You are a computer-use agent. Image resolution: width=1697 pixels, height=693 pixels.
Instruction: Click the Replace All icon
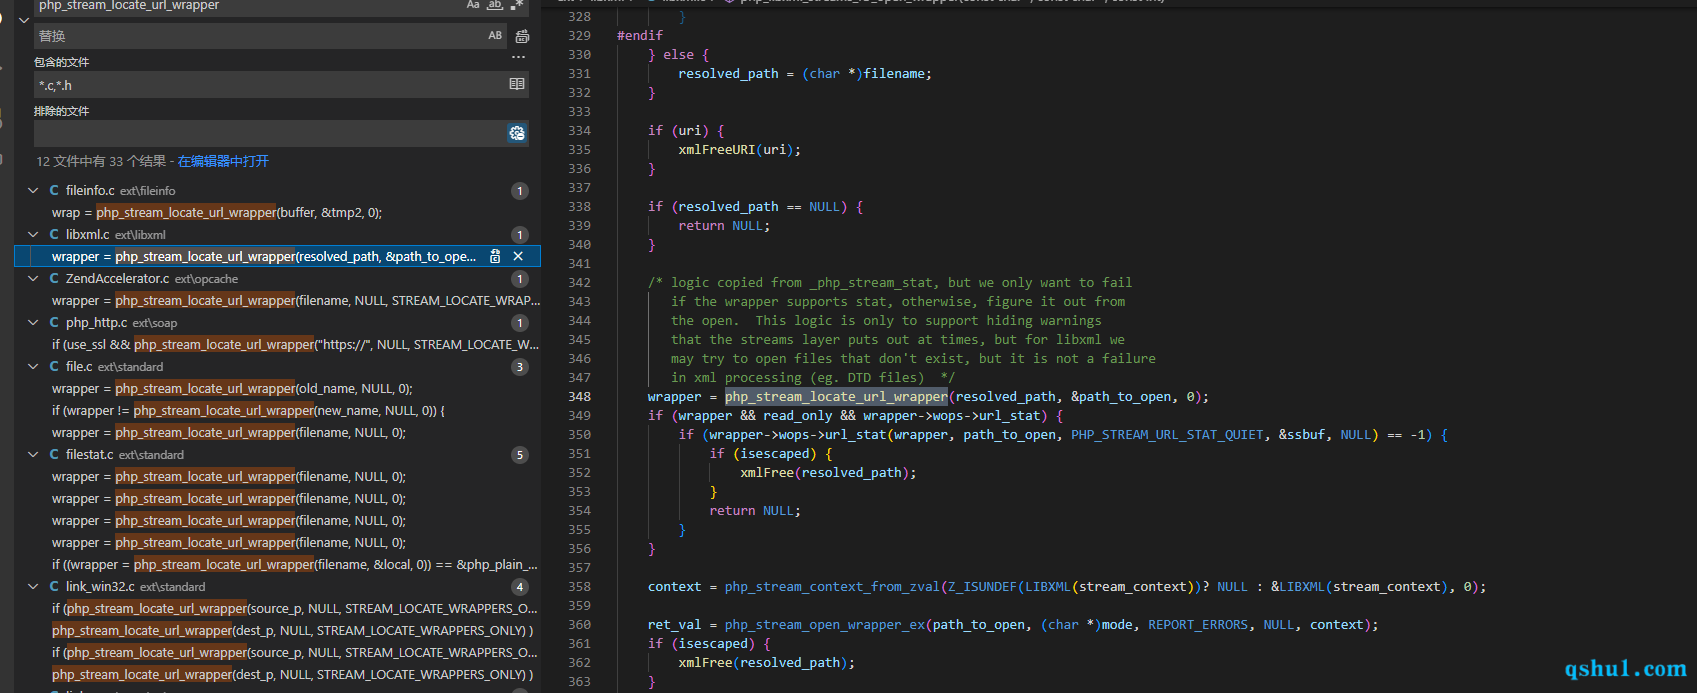coord(522,36)
